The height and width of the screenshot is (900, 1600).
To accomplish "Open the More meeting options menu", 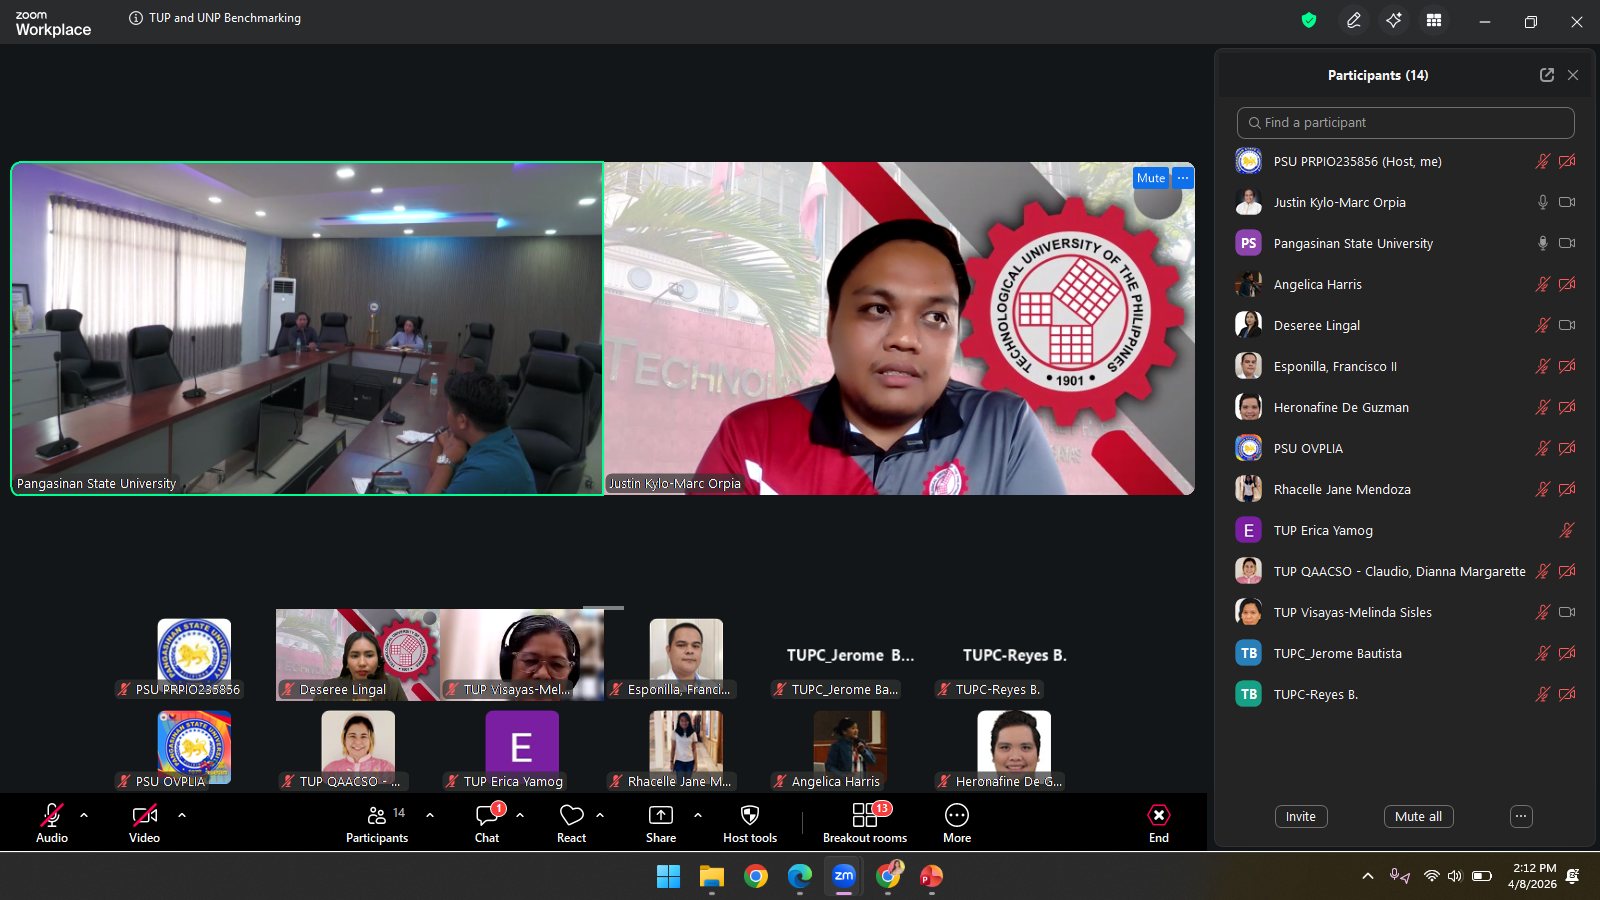I will click(x=956, y=823).
